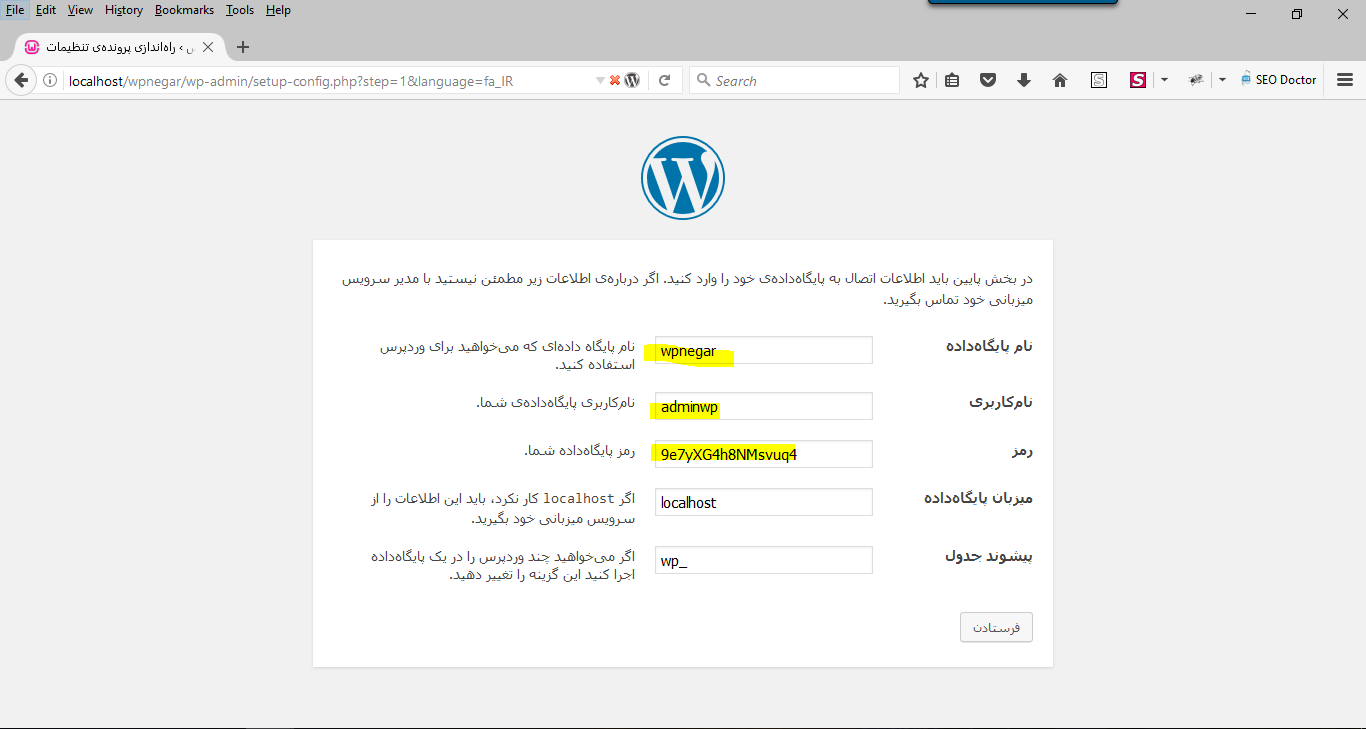Click the username field containing adminwp
The height and width of the screenshot is (729, 1366).
pyautogui.click(x=764, y=406)
